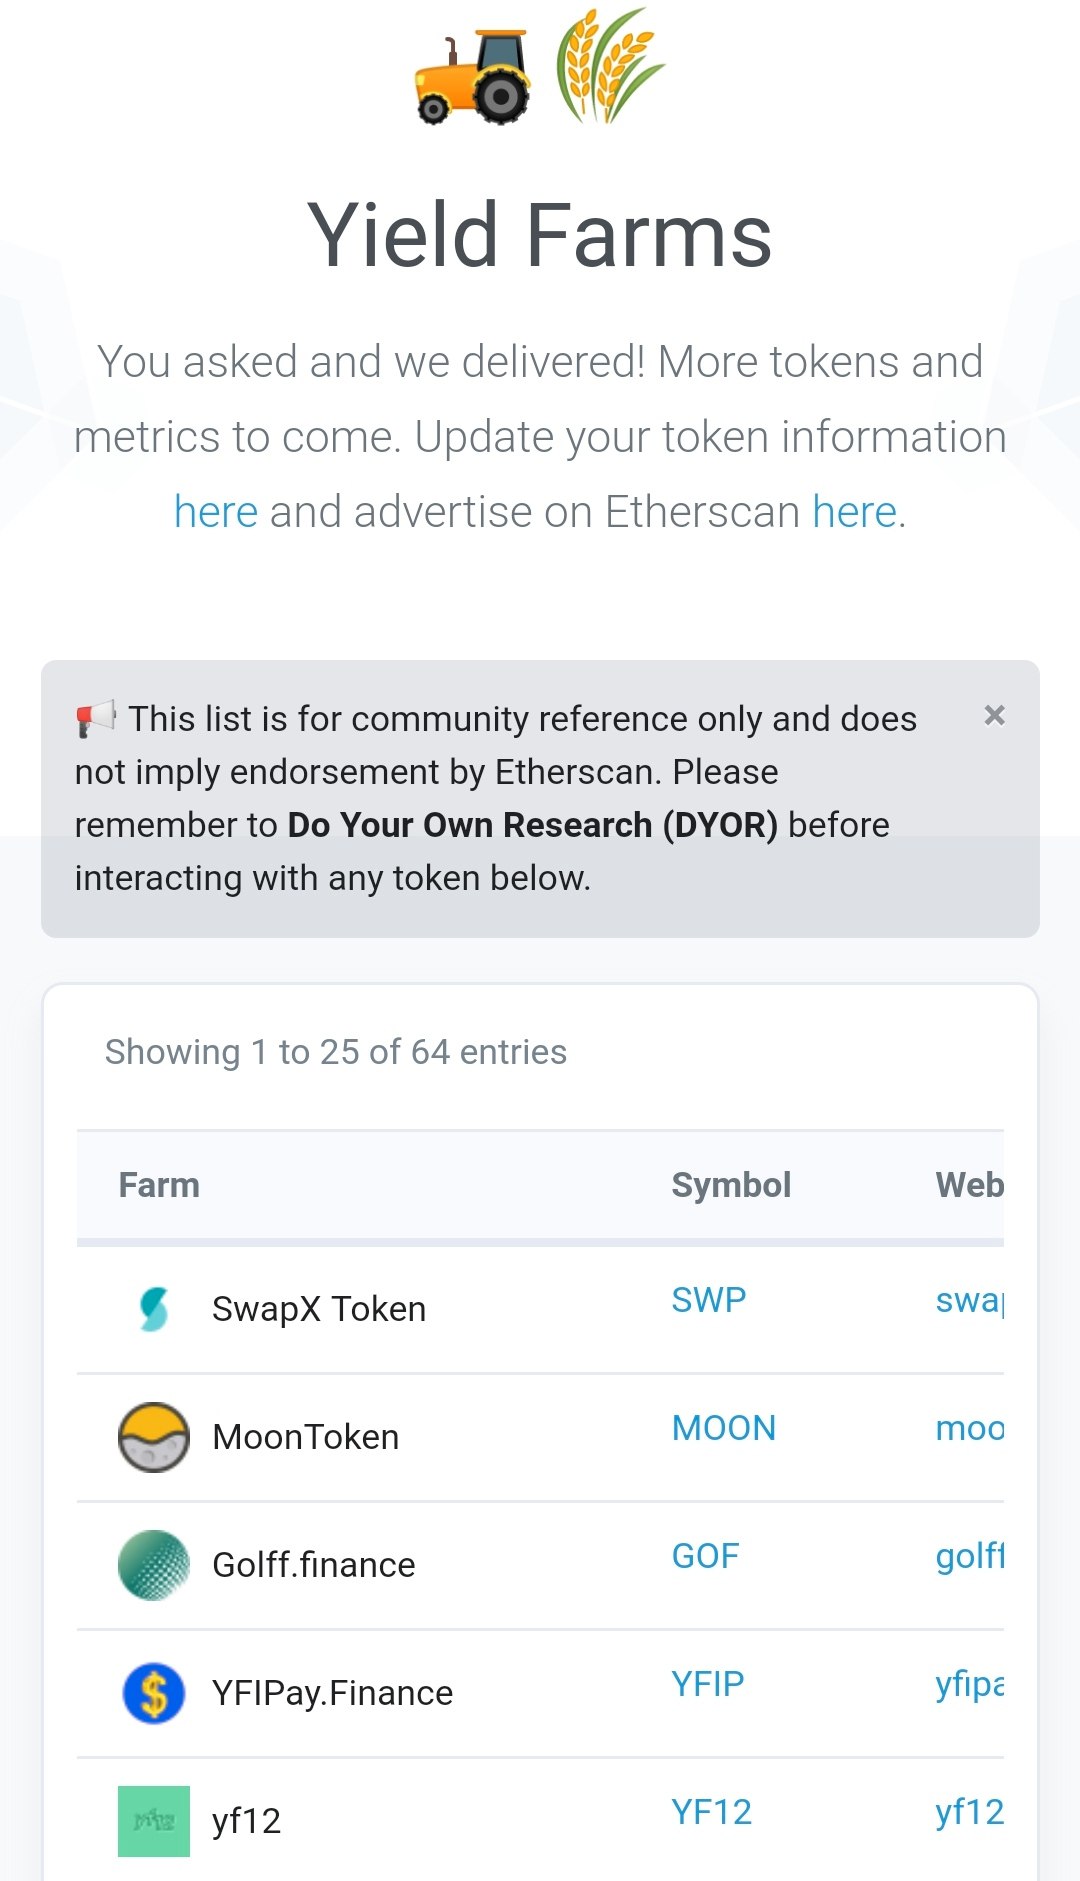Viewport: 1080px width, 1881px height.
Task: Open the SWP symbol link
Action: tap(708, 1300)
